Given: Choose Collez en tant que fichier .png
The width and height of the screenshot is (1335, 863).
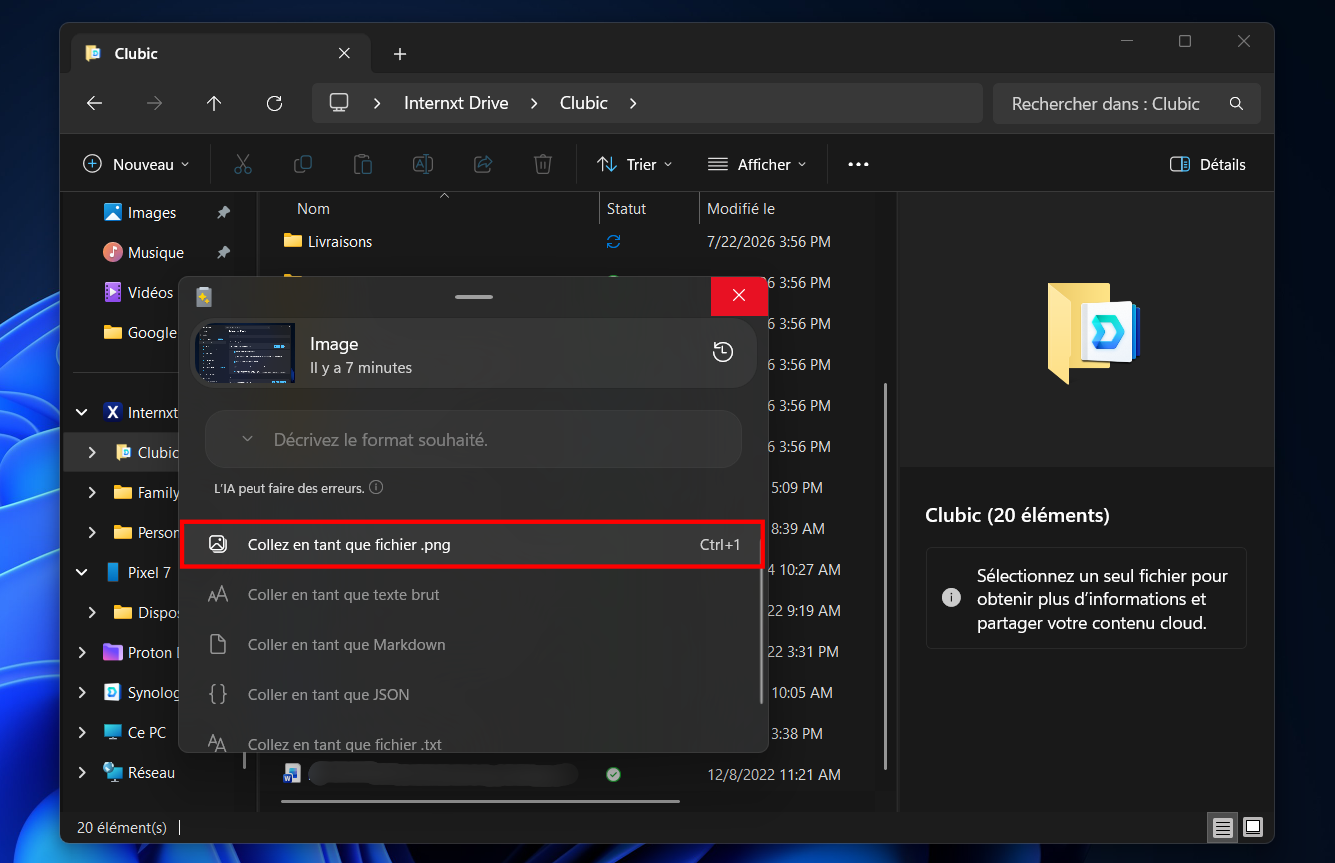Looking at the screenshot, I should click(x=471, y=545).
